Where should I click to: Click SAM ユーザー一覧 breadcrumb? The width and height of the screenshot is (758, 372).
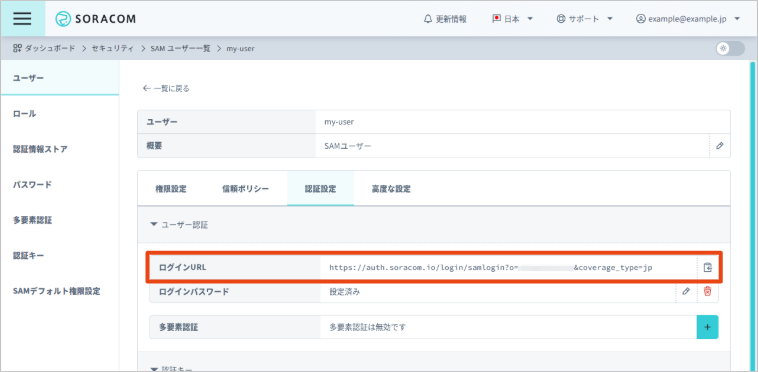click(180, 48)
